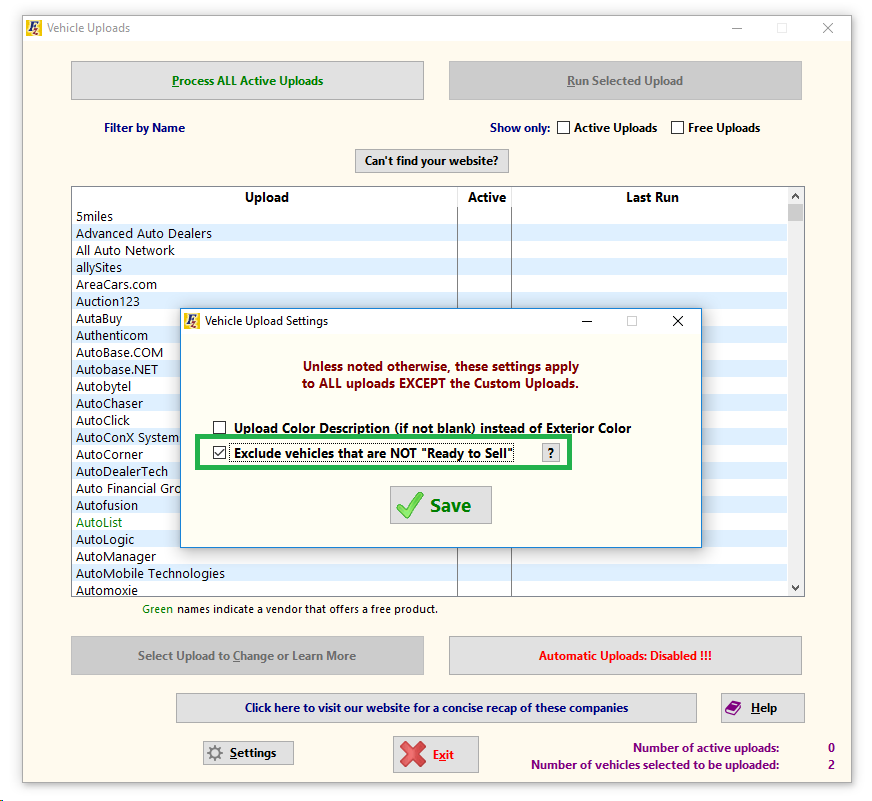Screen dimensions: 872x801
Task: Select AutoConX System in upload list
Action: (127, 438)
